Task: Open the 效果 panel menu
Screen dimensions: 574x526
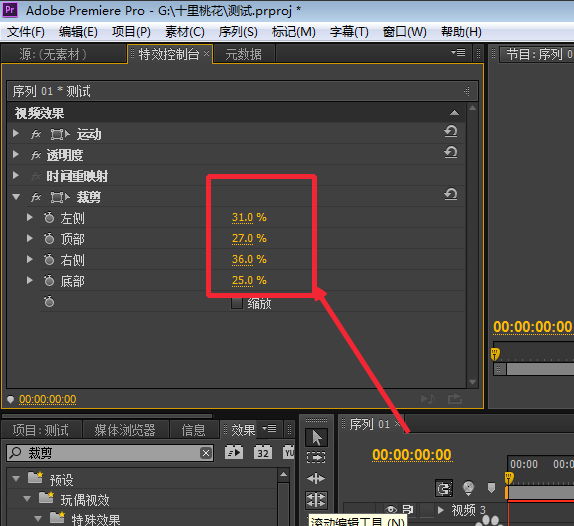Action: click(269, 428)
